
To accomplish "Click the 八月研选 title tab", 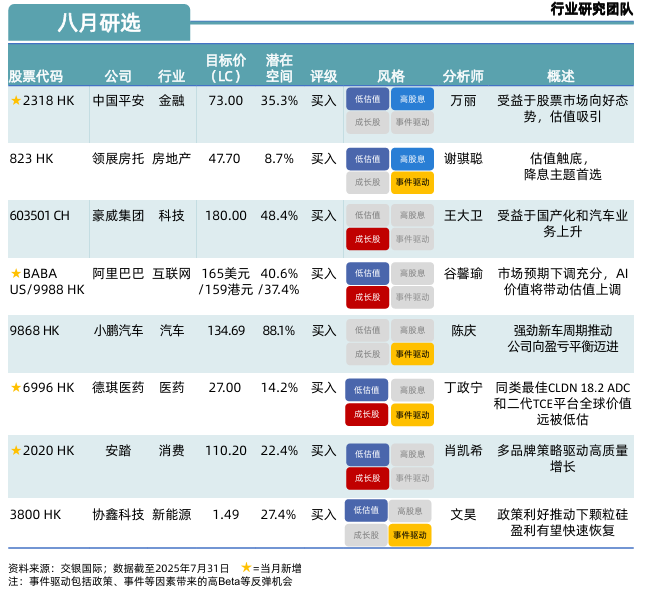I will click(99, 23).
